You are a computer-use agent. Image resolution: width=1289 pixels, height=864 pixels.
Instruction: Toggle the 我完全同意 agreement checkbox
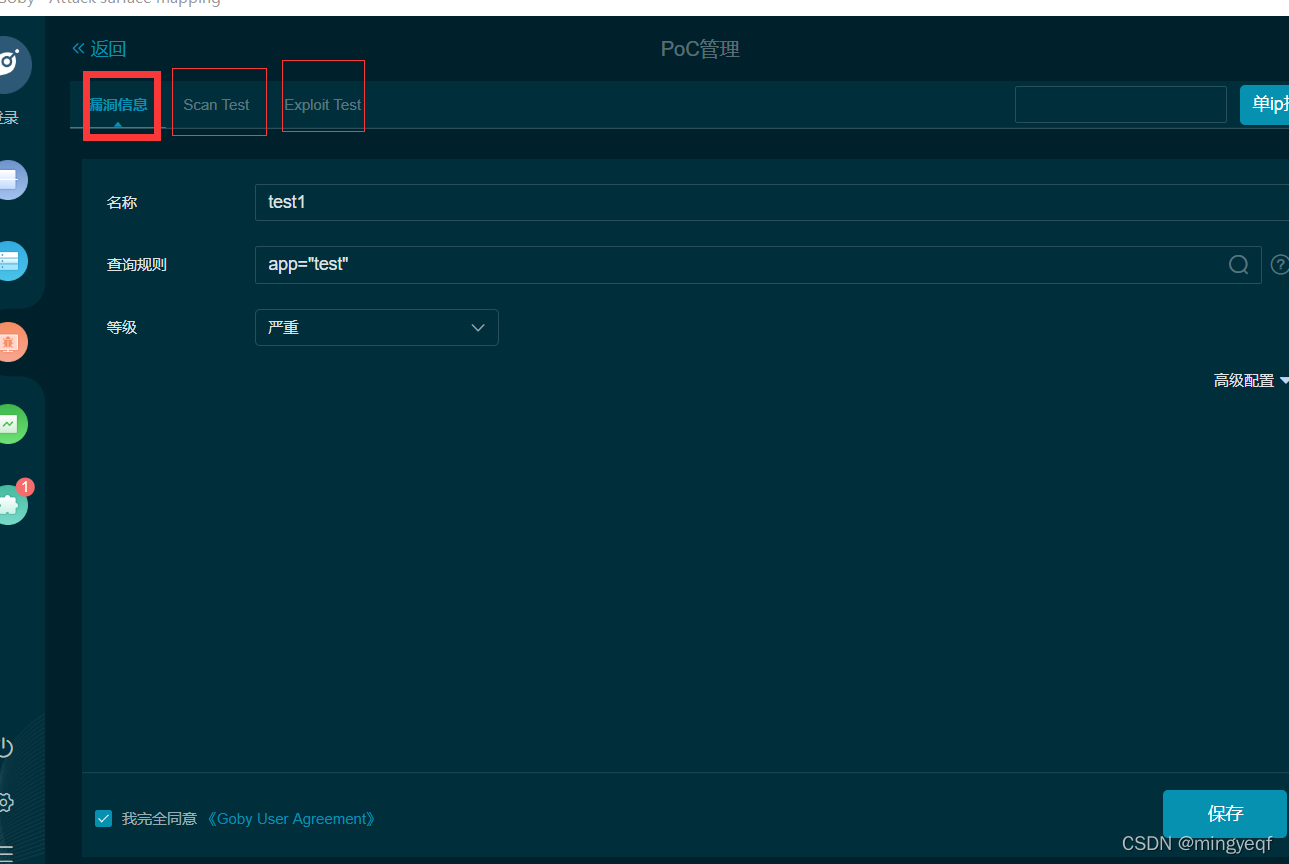point(104,819)
